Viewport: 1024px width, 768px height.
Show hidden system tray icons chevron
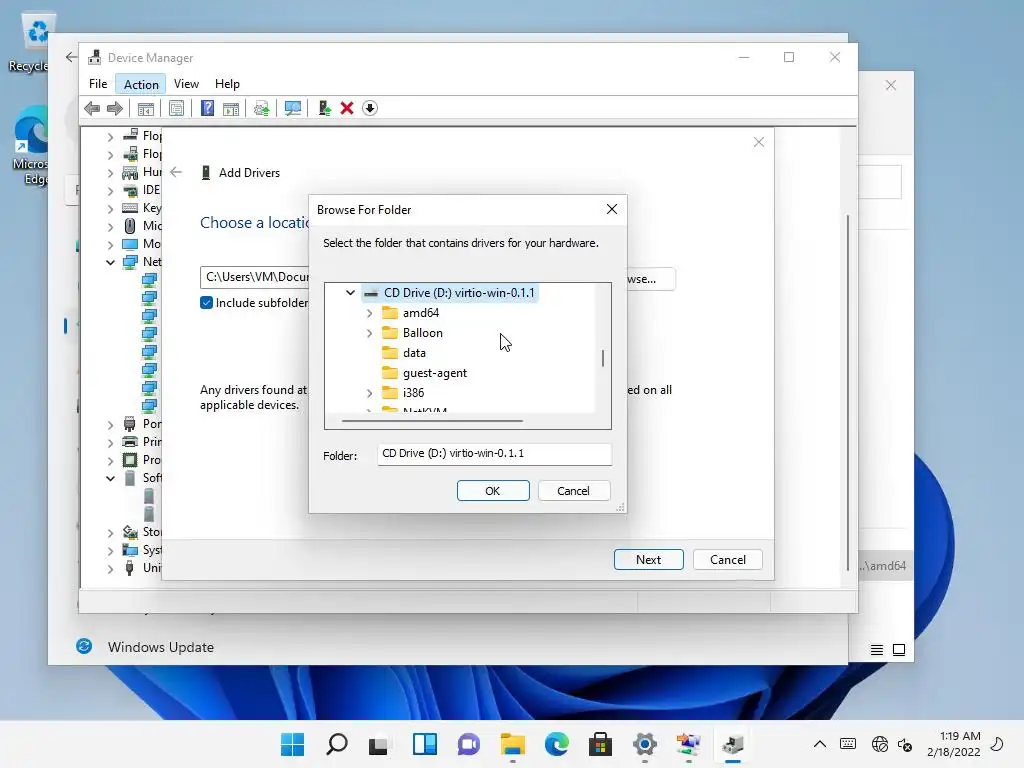pos(820,744)
